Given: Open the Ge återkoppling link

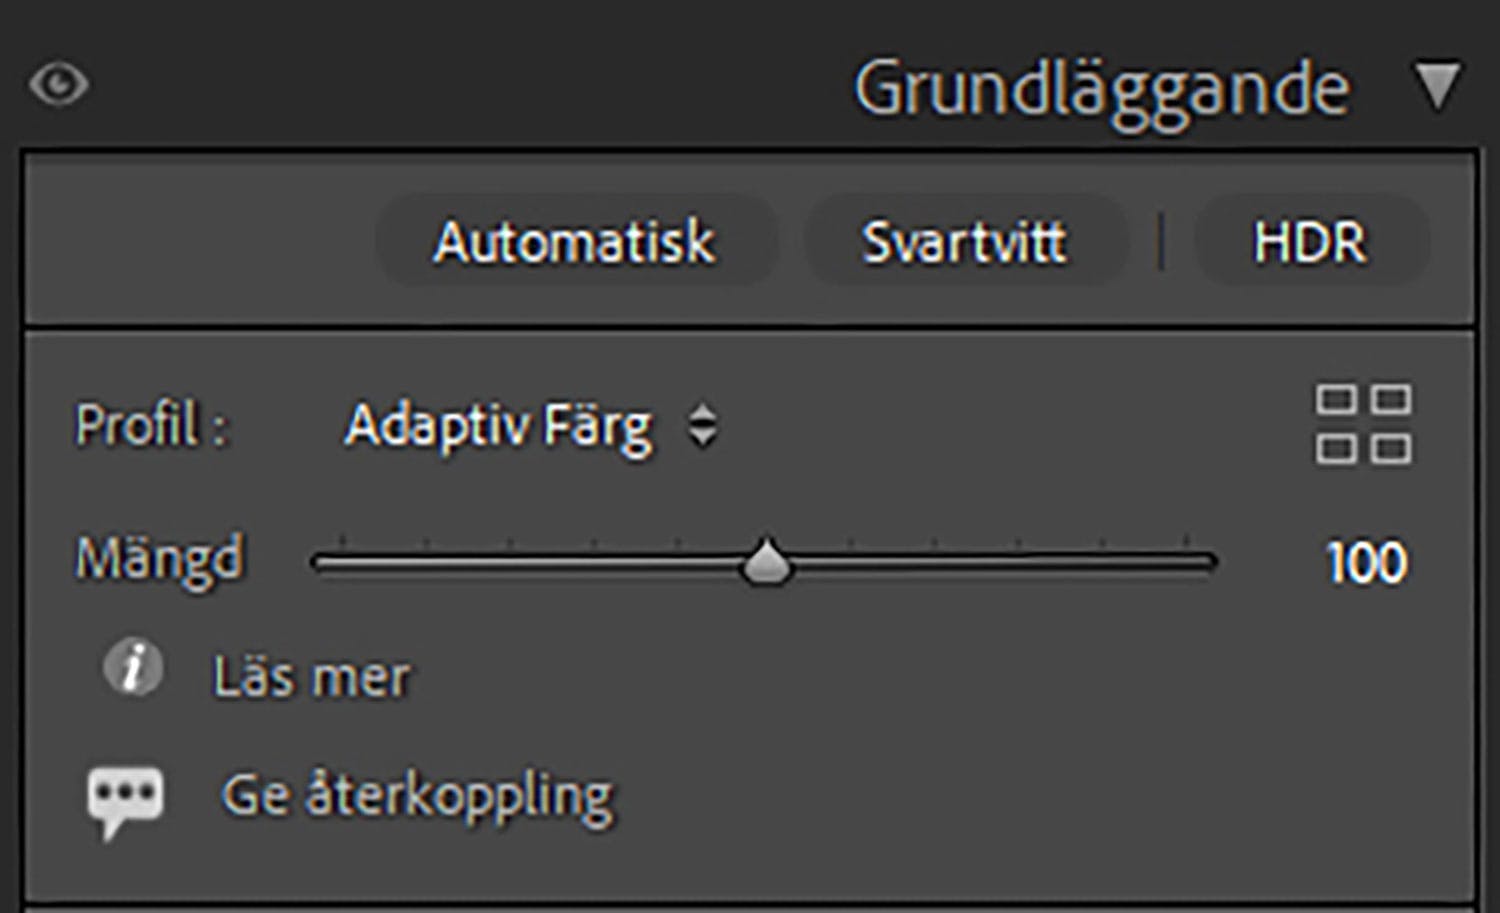Looking at the screenshot, I should [417, 797].
